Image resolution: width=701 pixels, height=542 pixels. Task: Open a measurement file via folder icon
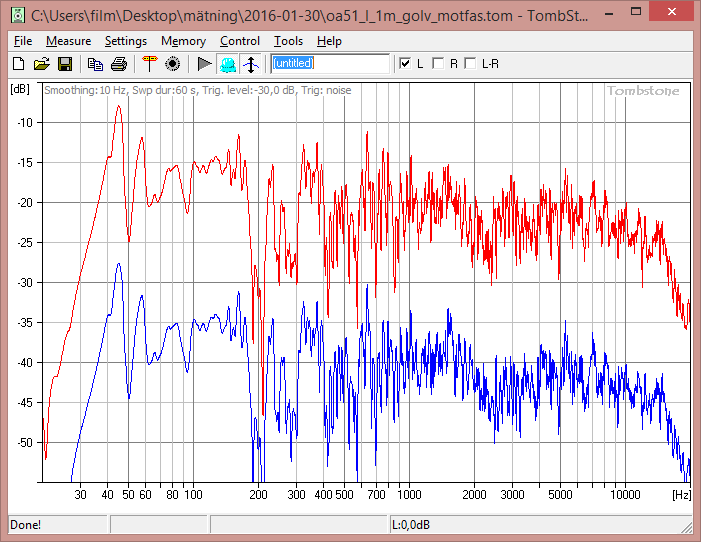click(x=41, y=64)
